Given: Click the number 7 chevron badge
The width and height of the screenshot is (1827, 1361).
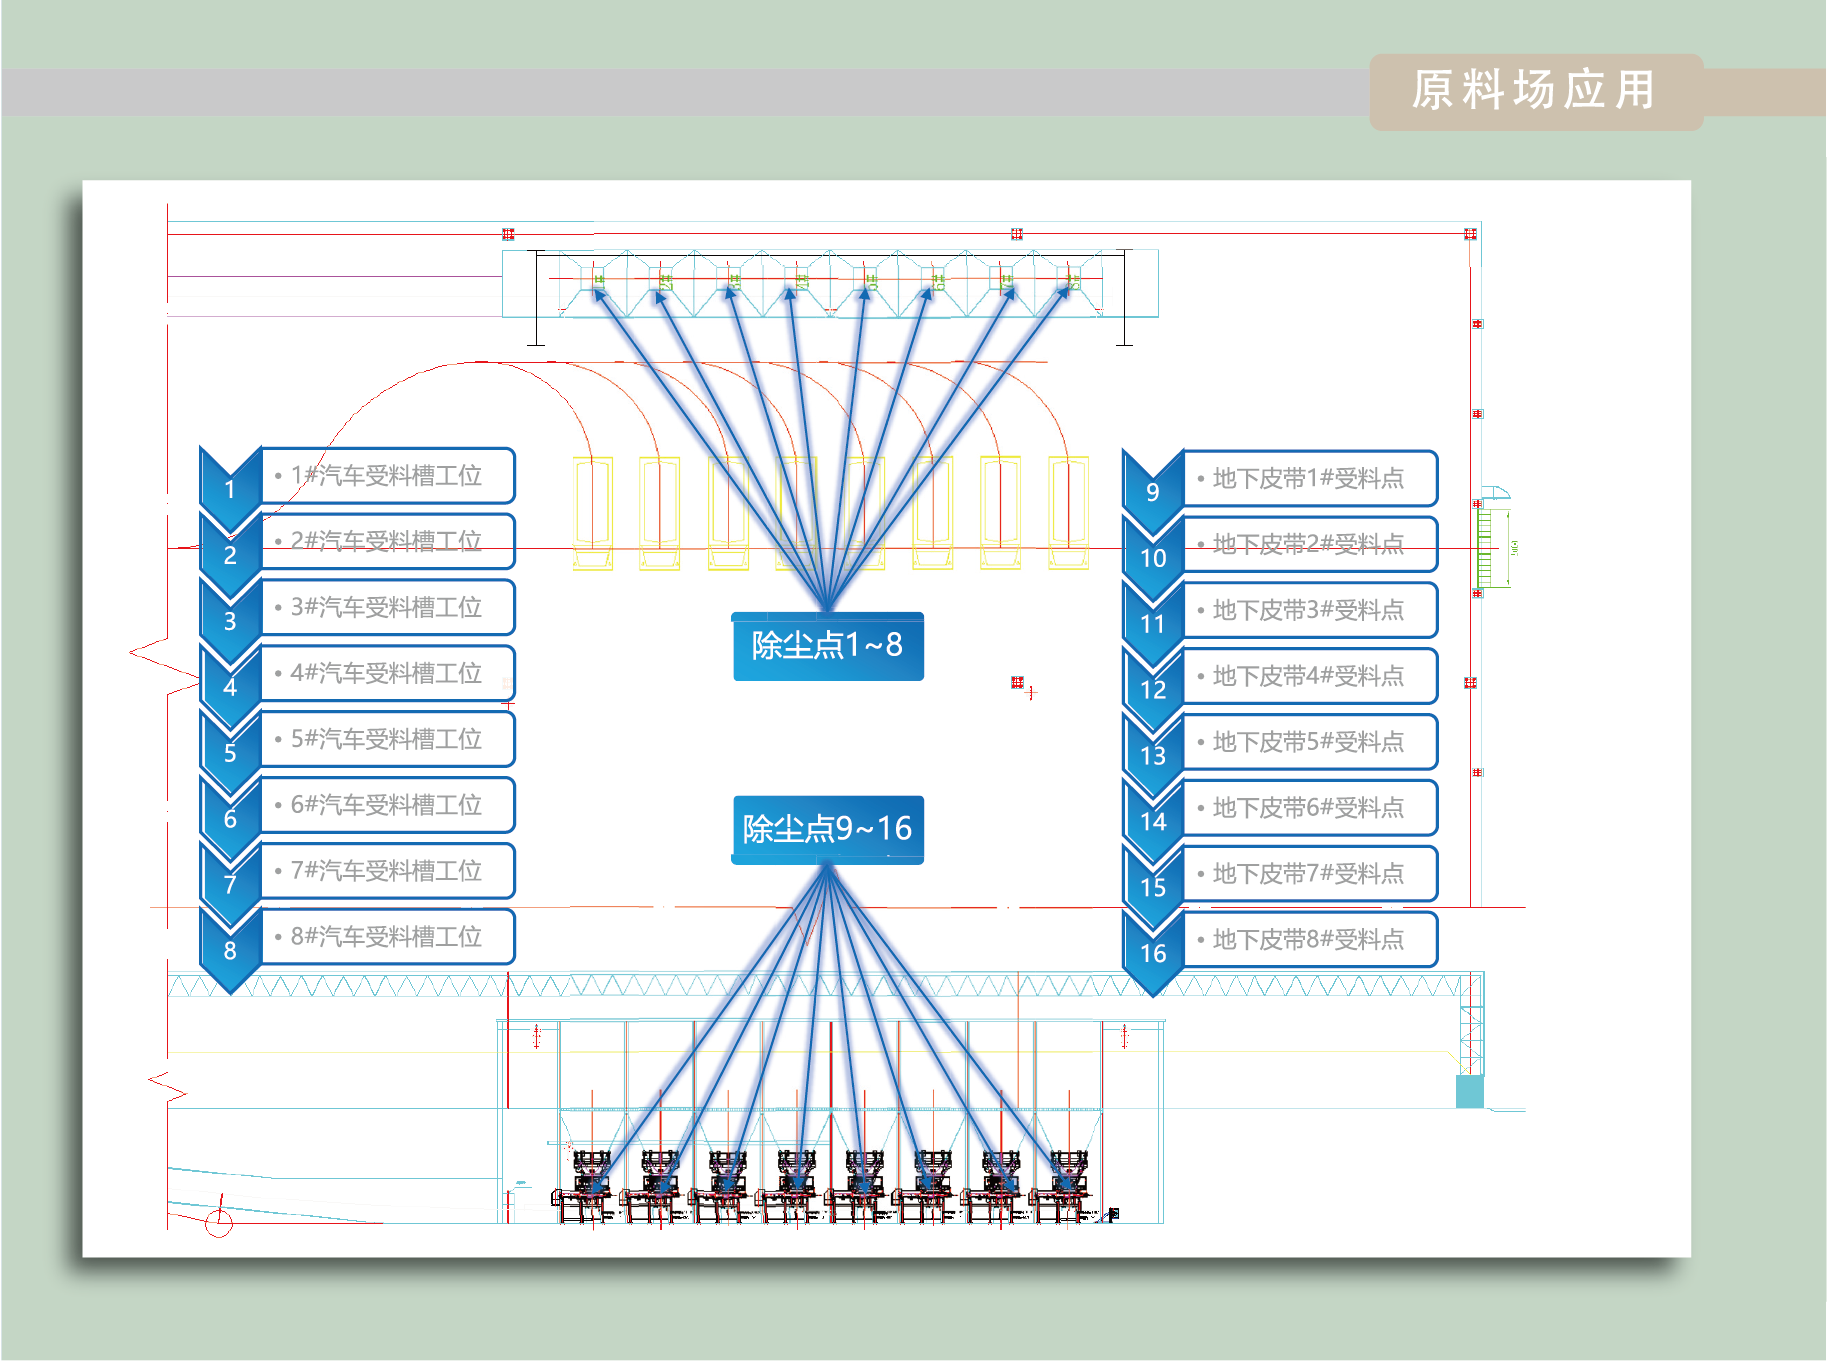Looking at the screenshot, I should coord(230,884).
